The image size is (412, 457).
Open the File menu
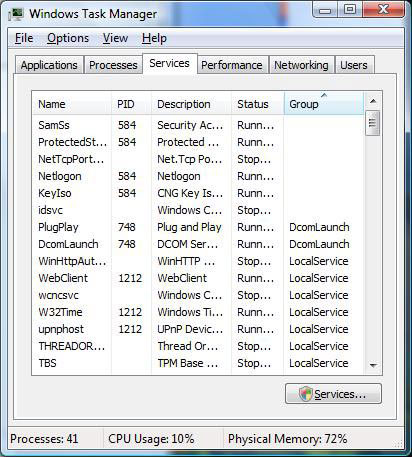(x=24, y=38)
